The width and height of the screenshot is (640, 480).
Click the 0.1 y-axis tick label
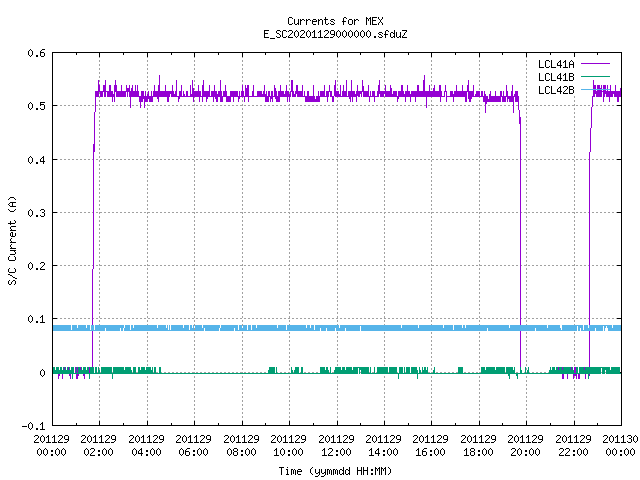tap(36, 319)
